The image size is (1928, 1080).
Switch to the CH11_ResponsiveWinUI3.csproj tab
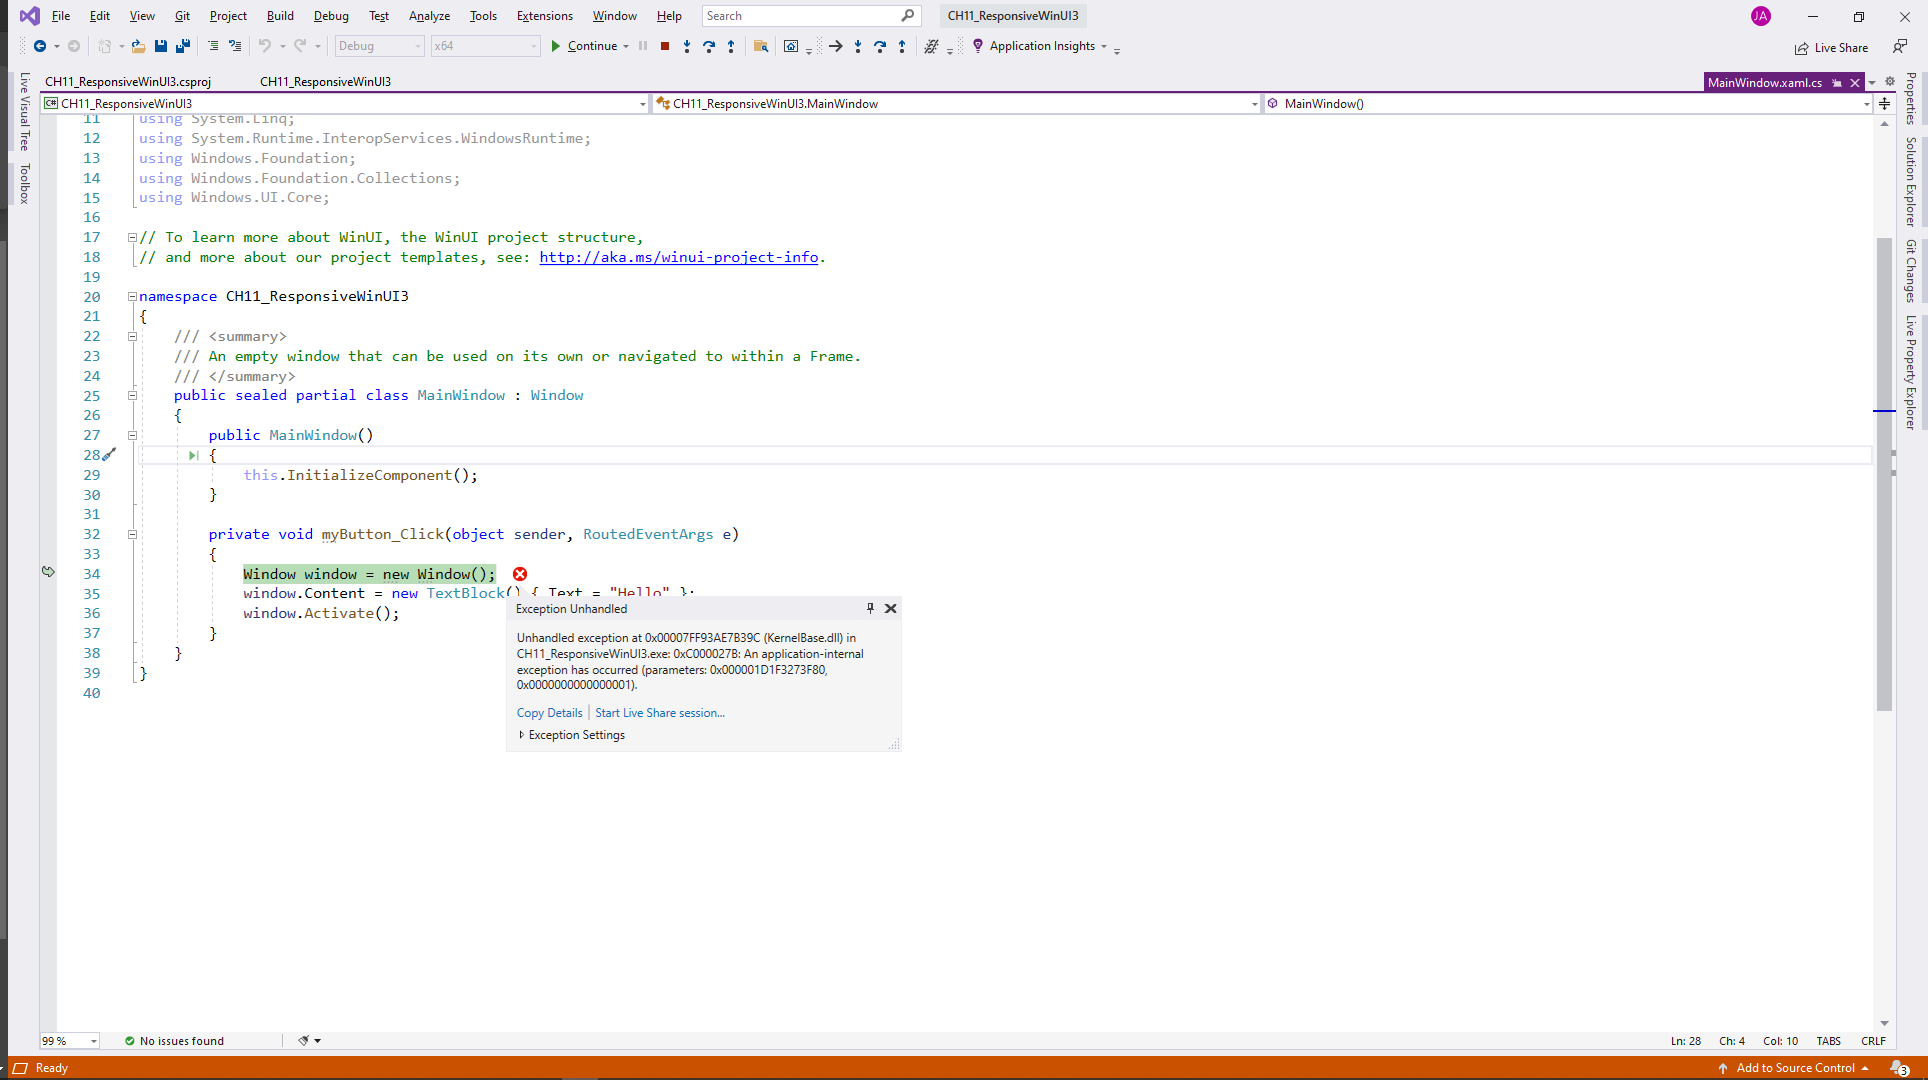(x=128, y=82)
